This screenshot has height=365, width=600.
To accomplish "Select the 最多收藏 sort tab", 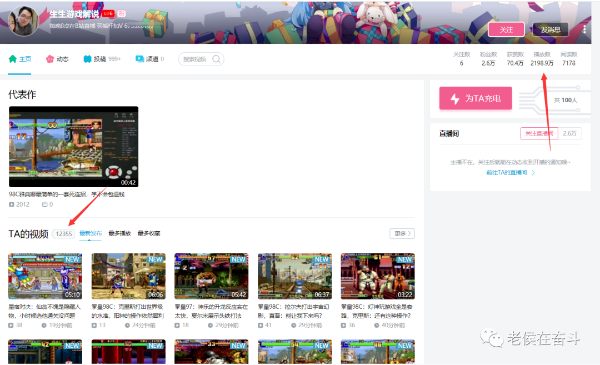I will pyautogui.click(x=149, y=233).
